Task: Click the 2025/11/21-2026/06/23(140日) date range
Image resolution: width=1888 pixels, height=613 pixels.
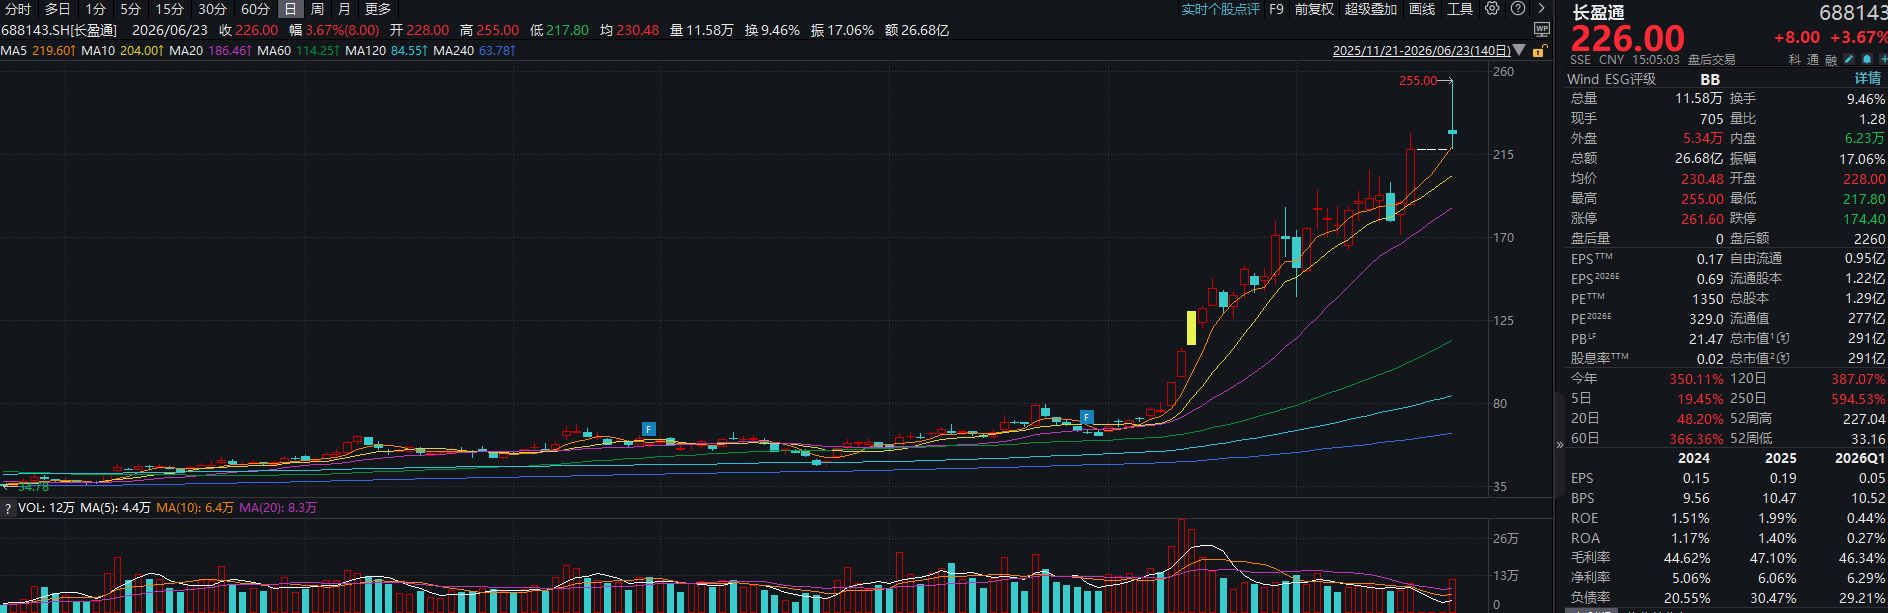Action: pyautogui.click(x=1421, y=50)
